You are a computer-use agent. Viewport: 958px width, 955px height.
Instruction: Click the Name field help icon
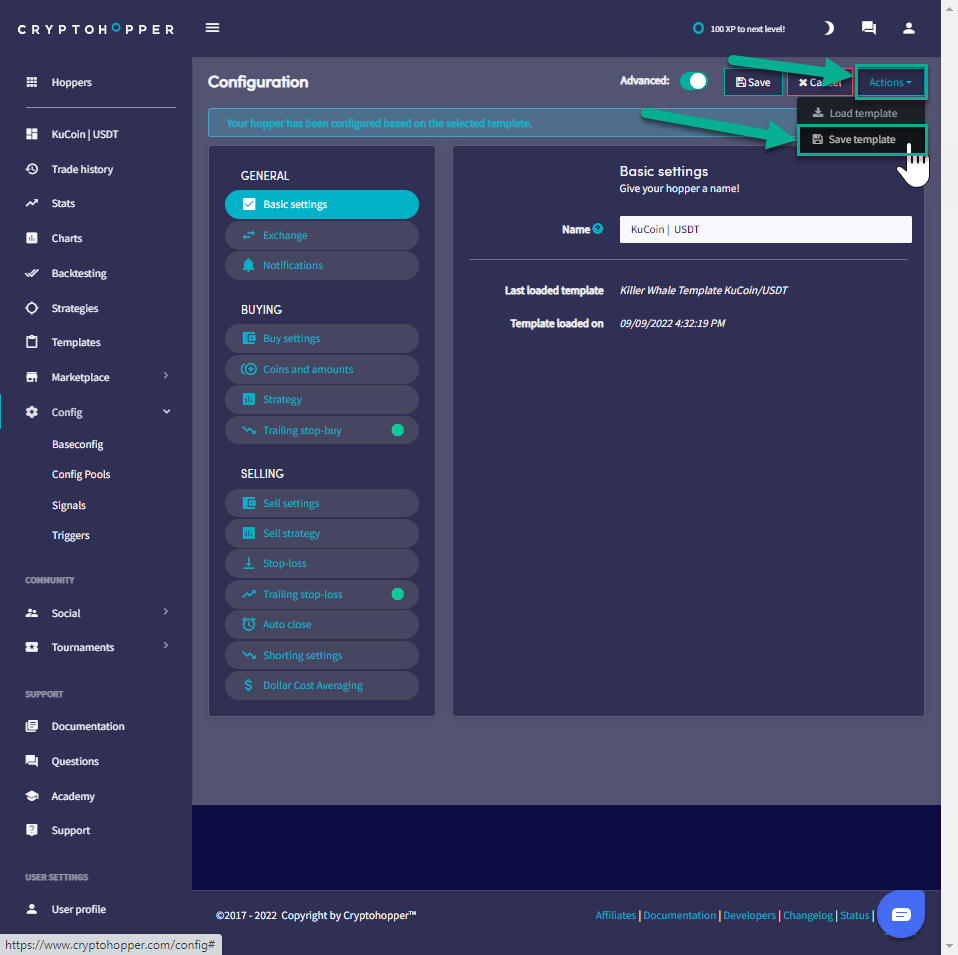pos(598,229)
